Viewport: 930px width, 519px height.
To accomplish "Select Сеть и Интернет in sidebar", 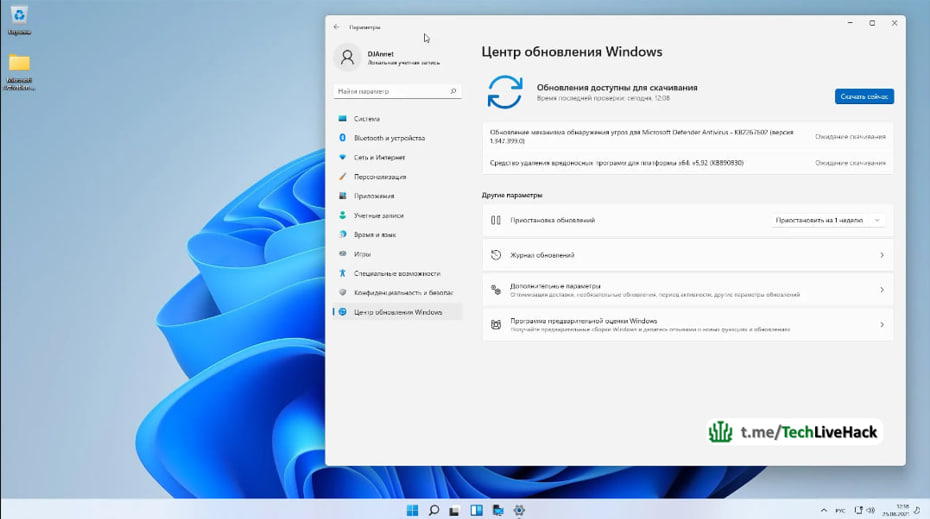I will [397, 157].
